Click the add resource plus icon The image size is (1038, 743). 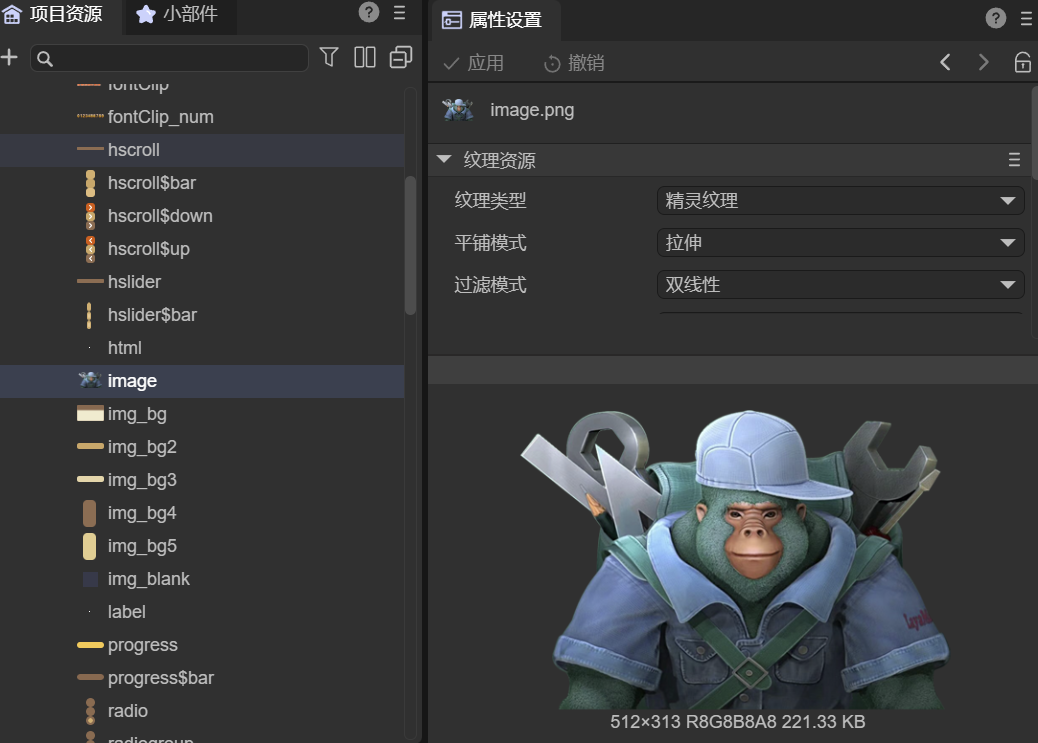coord(10,58)
